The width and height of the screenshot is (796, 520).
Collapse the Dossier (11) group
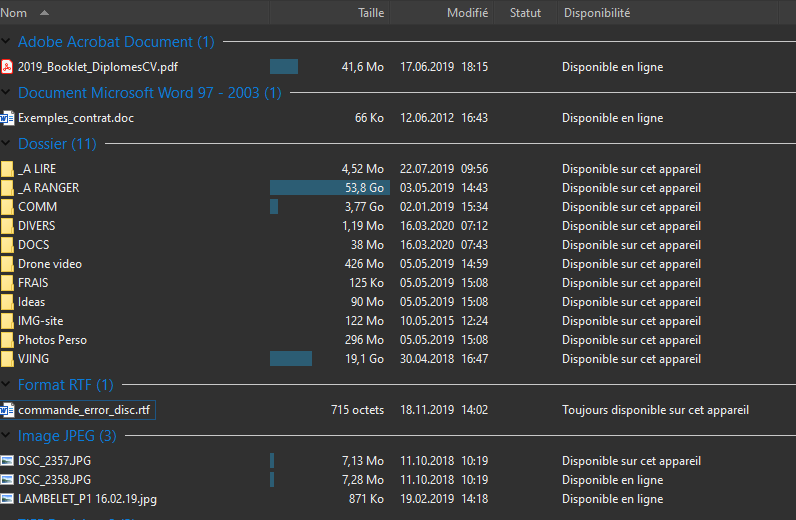[x=6, y=143]
